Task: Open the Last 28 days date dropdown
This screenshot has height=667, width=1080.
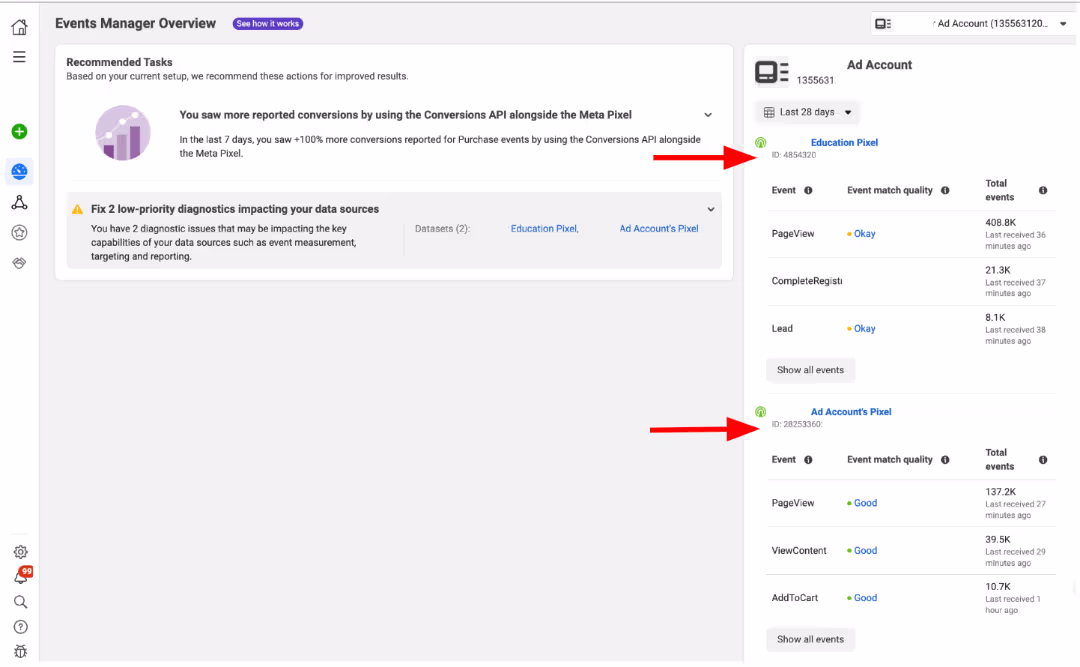Action: pyautogui.click(x=807, y=111)
